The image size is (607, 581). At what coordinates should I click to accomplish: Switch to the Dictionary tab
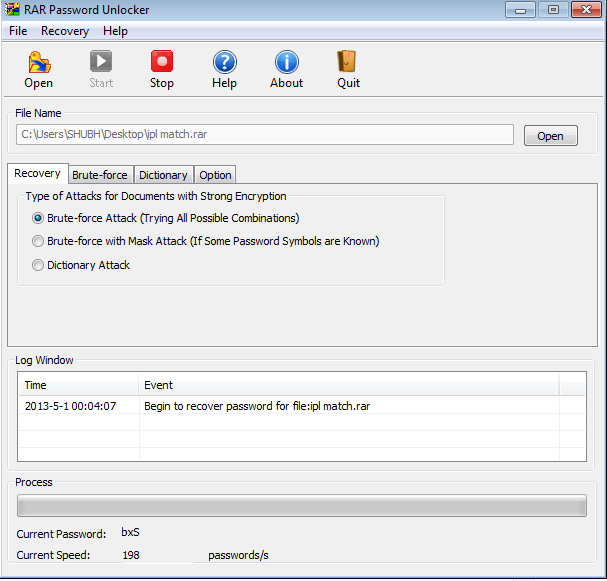point(163,175)
